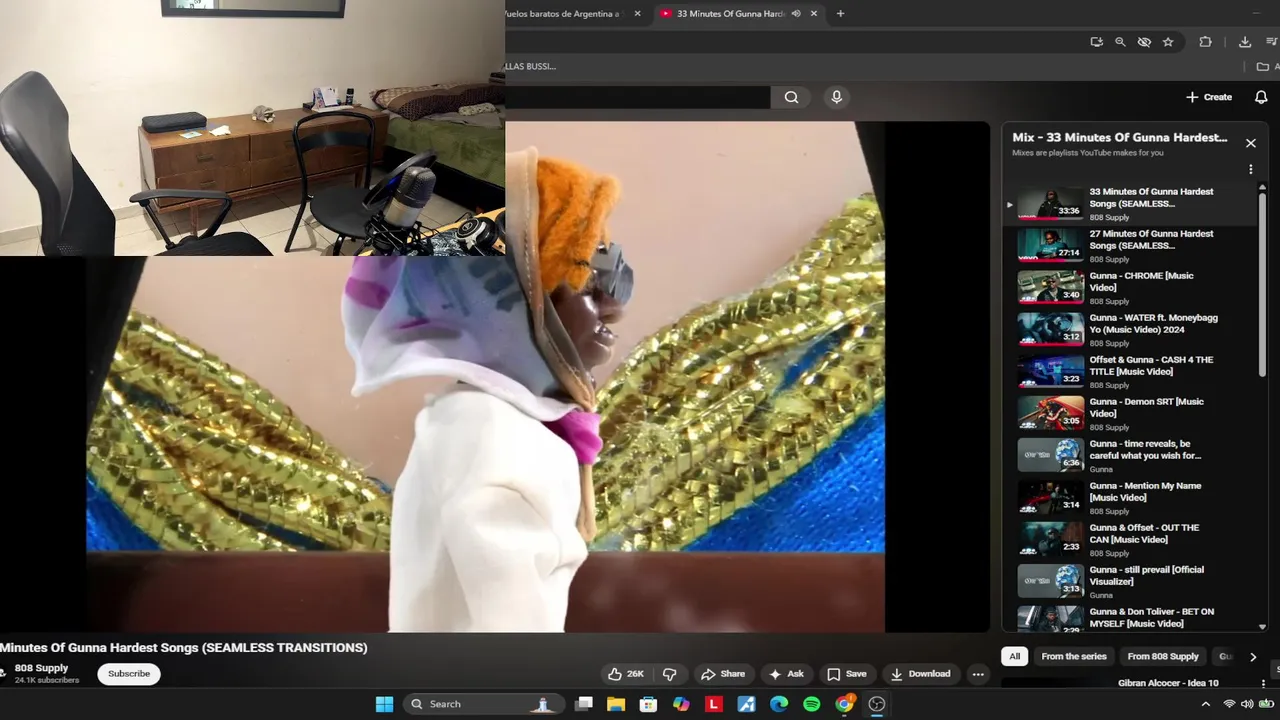Click the Ask button

786,674
